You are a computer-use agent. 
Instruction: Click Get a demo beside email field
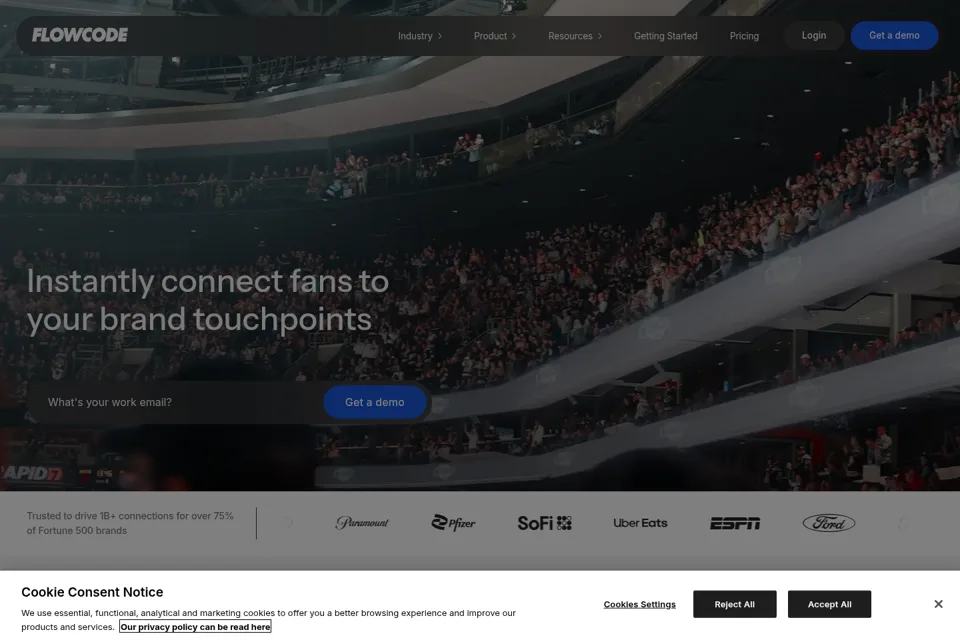[x=375, y=402]
